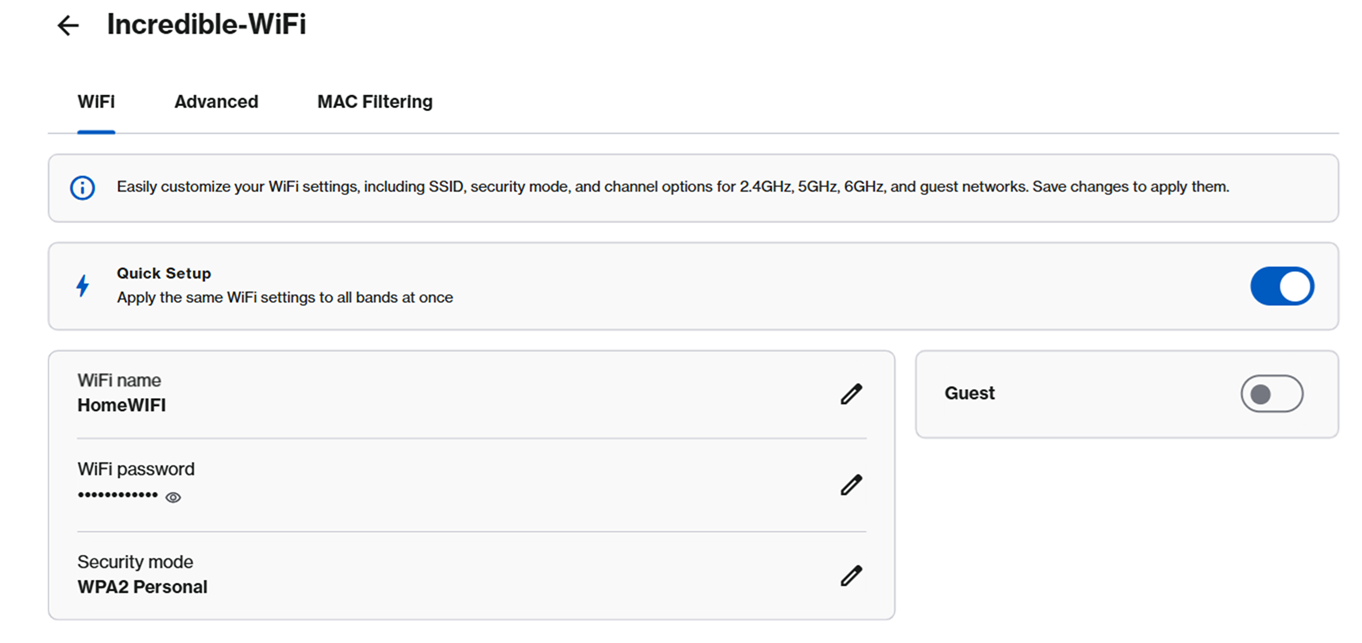
Task: Switch to the Advanced tab
Action: (216, 101)
